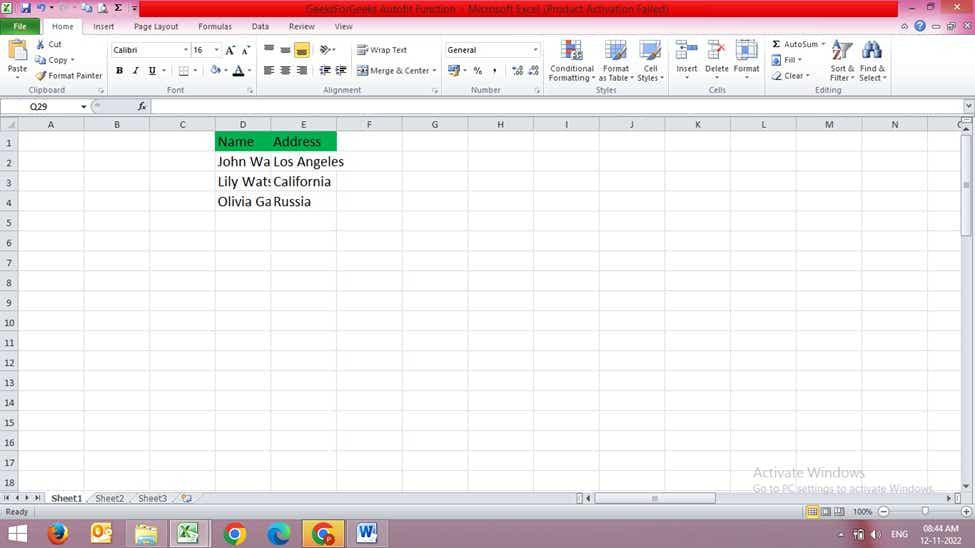Image resolution: width=975 pixels, height=548 pixels.
Task: Toggle Wrap Text on selected cell
Action: (x=382, y=50)
